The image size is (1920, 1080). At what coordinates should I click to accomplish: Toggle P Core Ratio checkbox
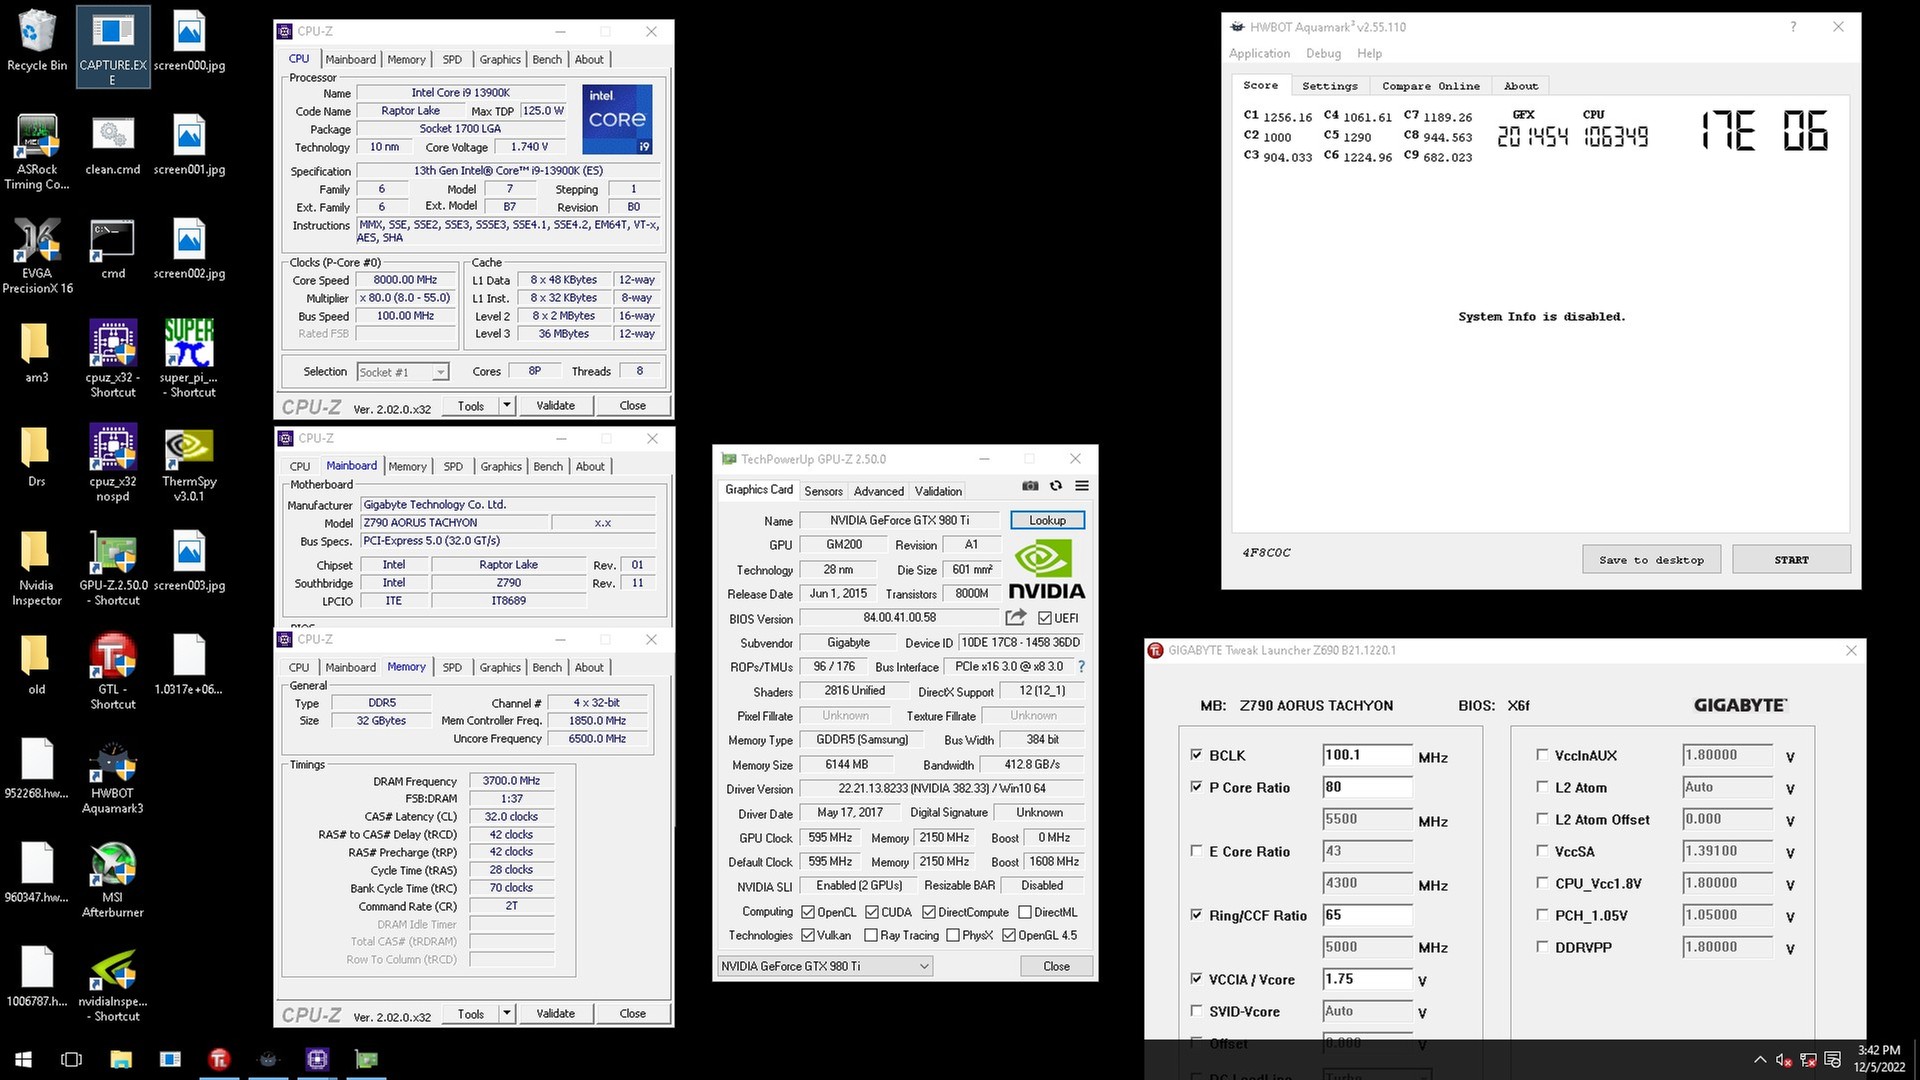(x=1196, y=787)
